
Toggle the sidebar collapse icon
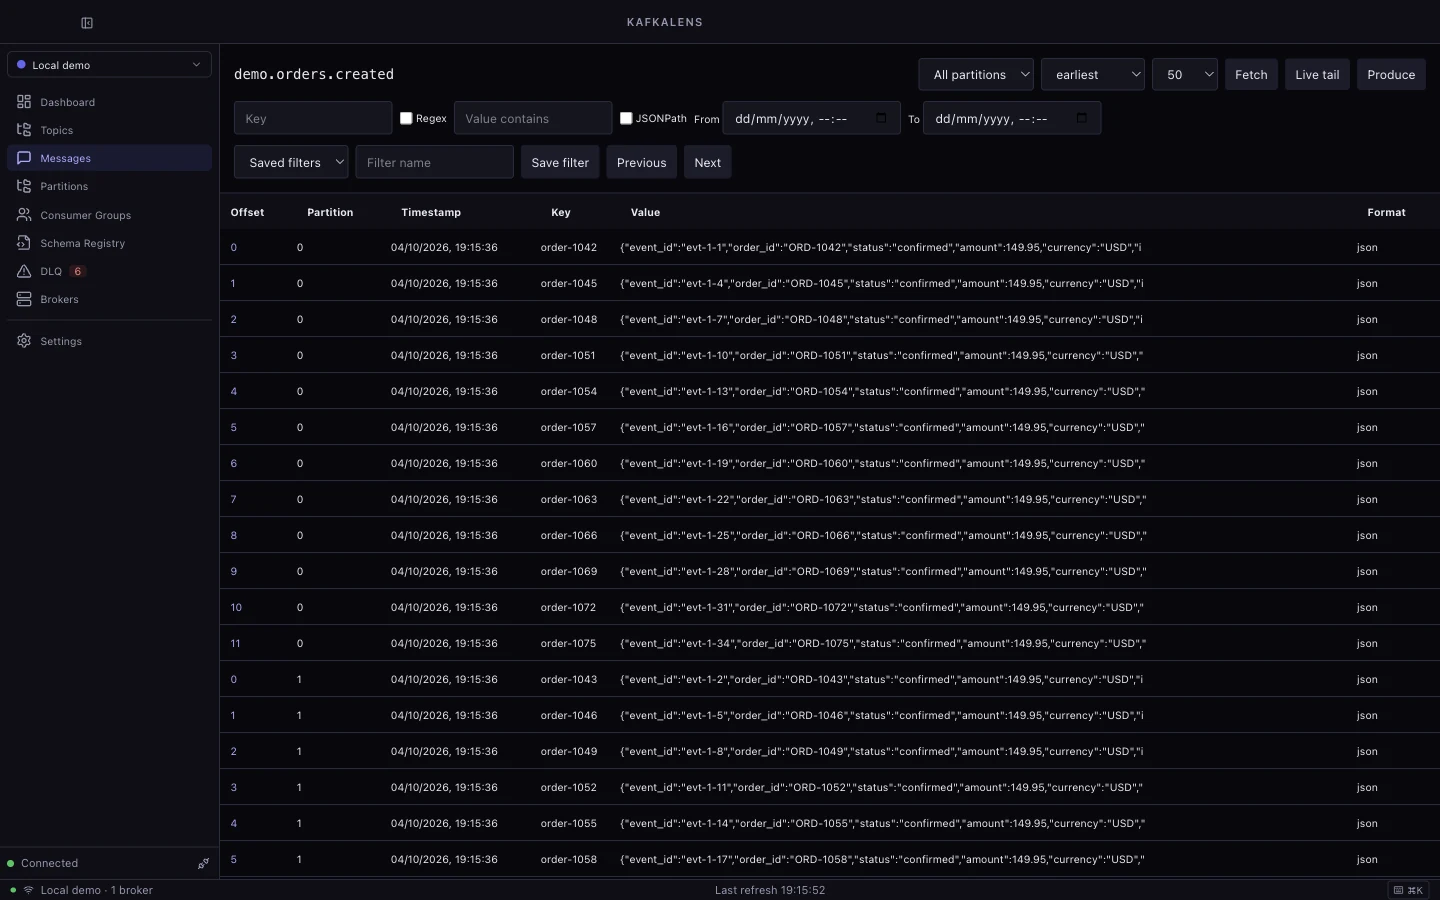[x=87, y=23]
